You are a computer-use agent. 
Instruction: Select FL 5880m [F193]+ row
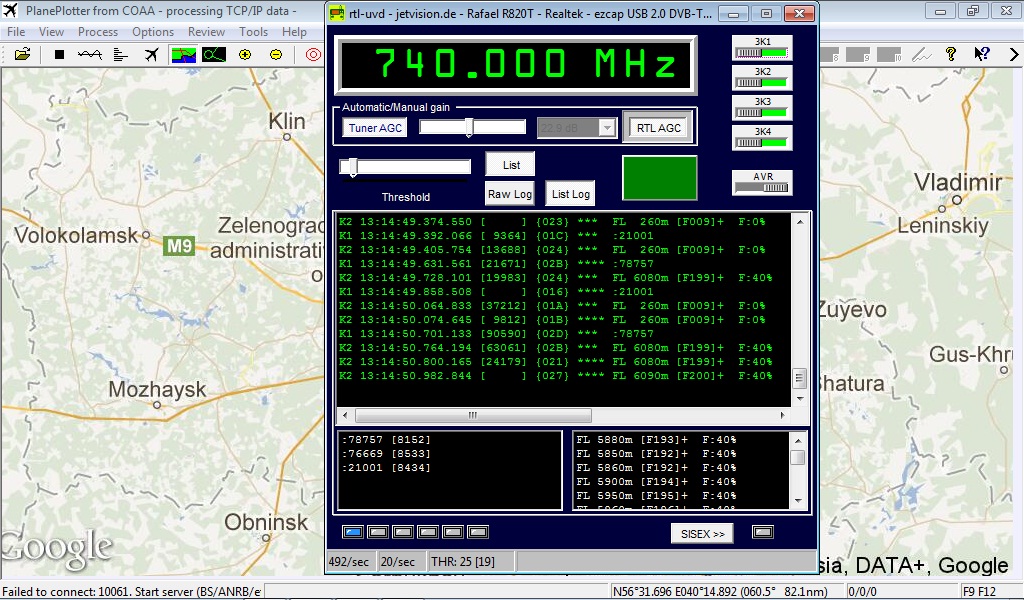[x=656, y=439]
